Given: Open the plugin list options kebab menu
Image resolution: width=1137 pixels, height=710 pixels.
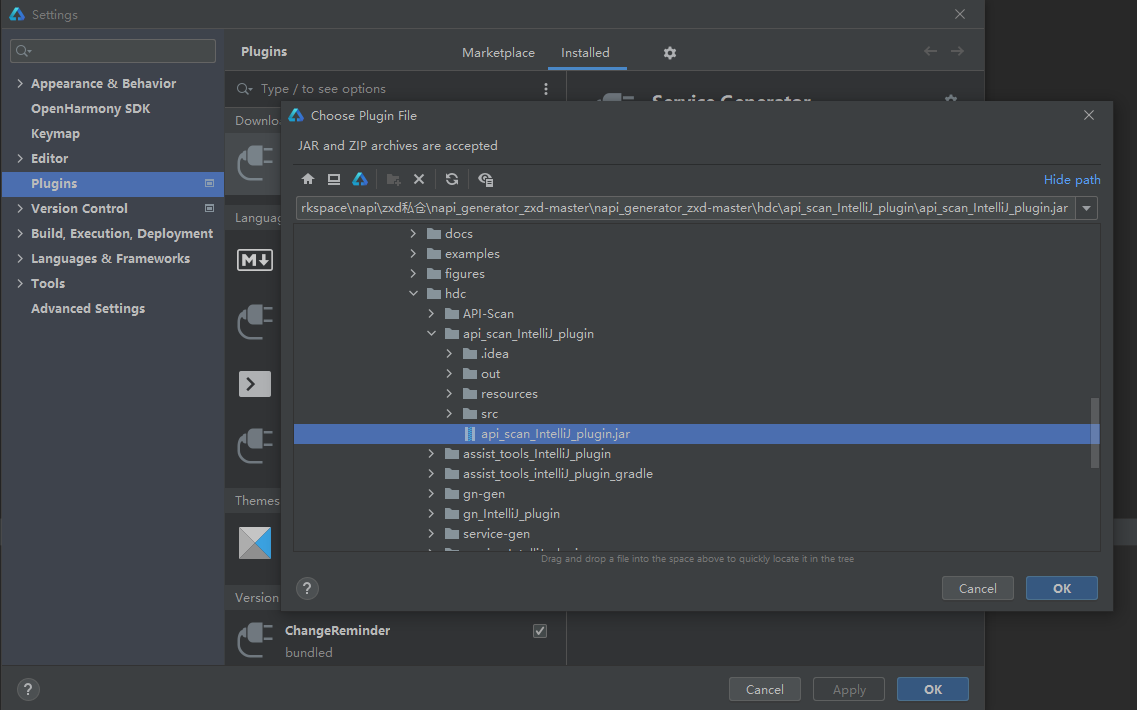Looking at the screenshot, I should 546,88.
